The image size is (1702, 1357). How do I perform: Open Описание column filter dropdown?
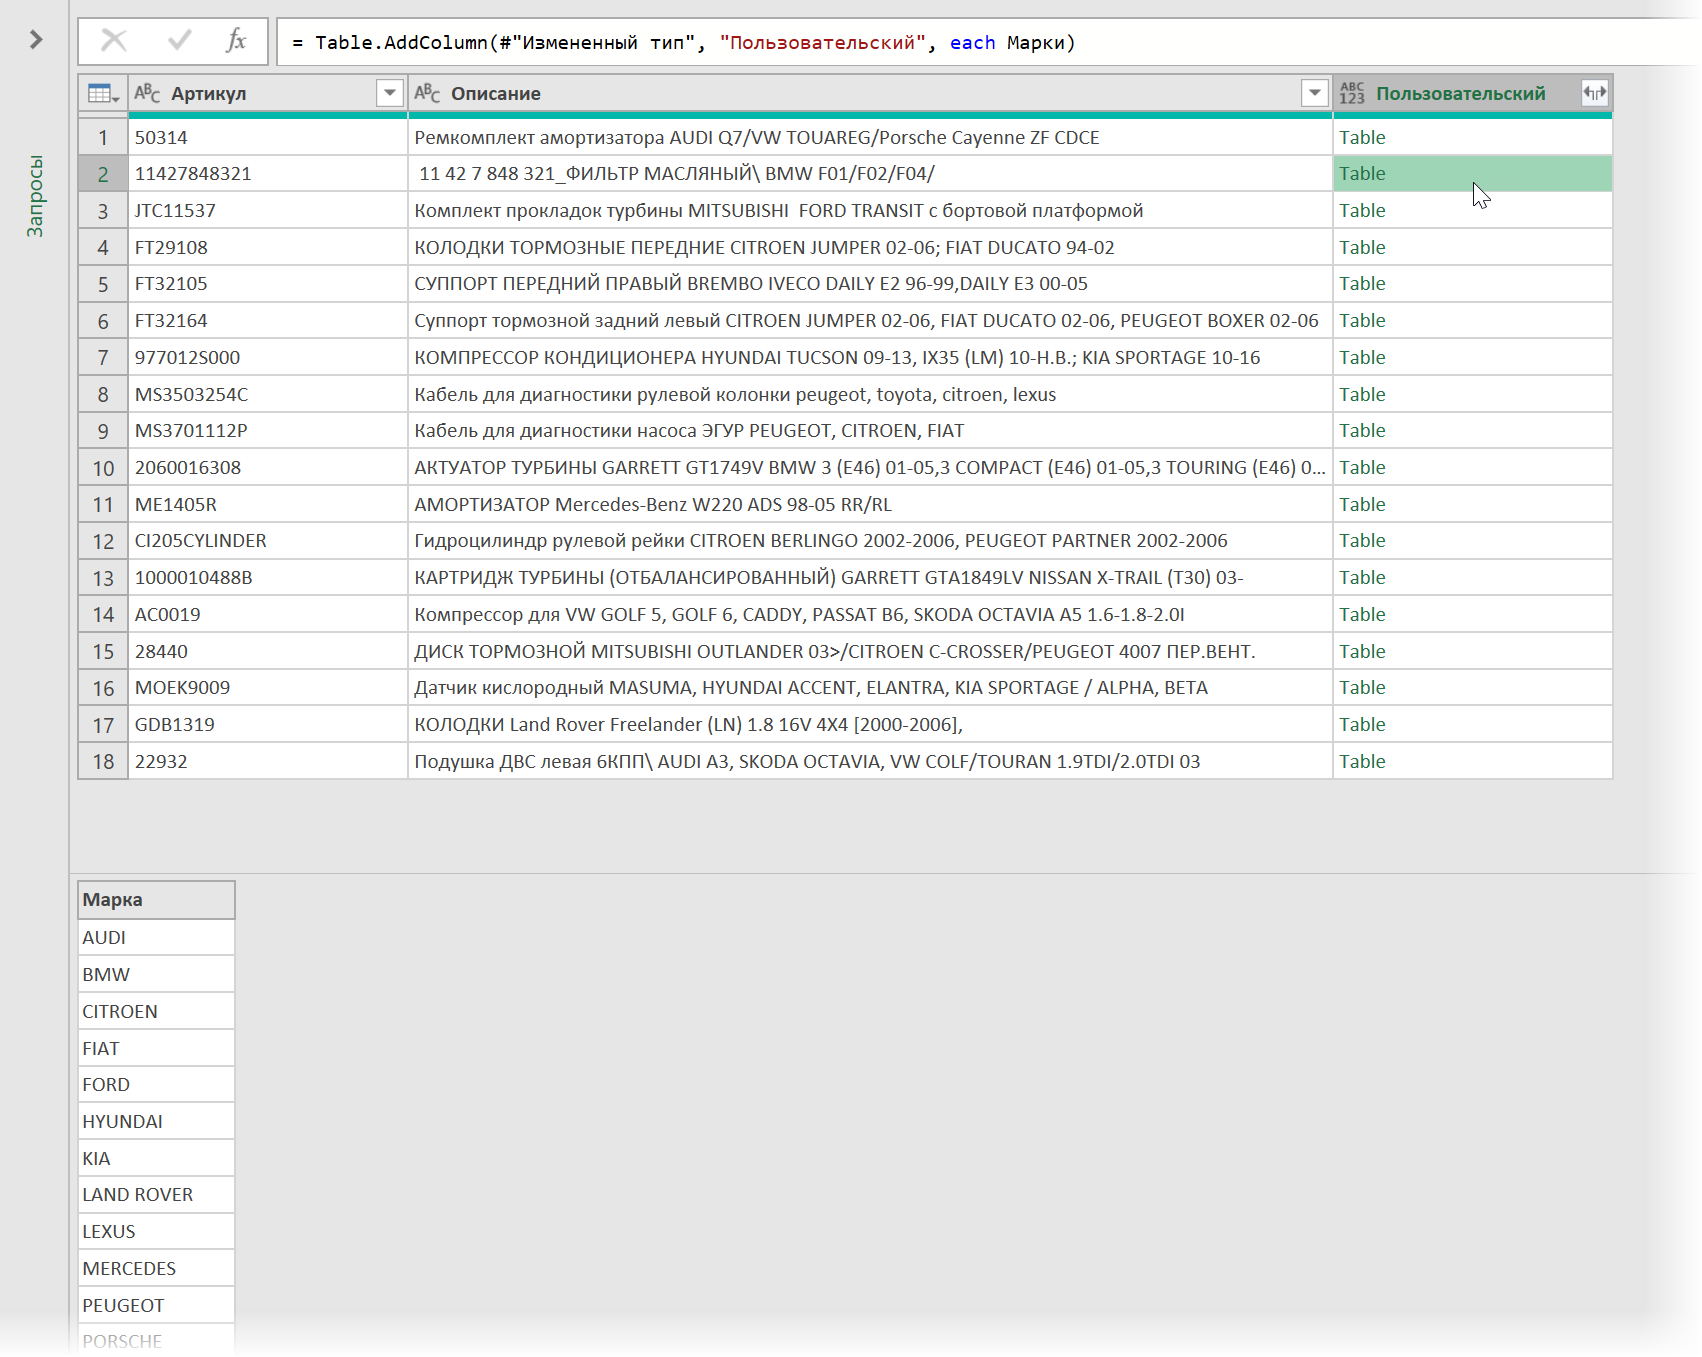point(1315,93)
